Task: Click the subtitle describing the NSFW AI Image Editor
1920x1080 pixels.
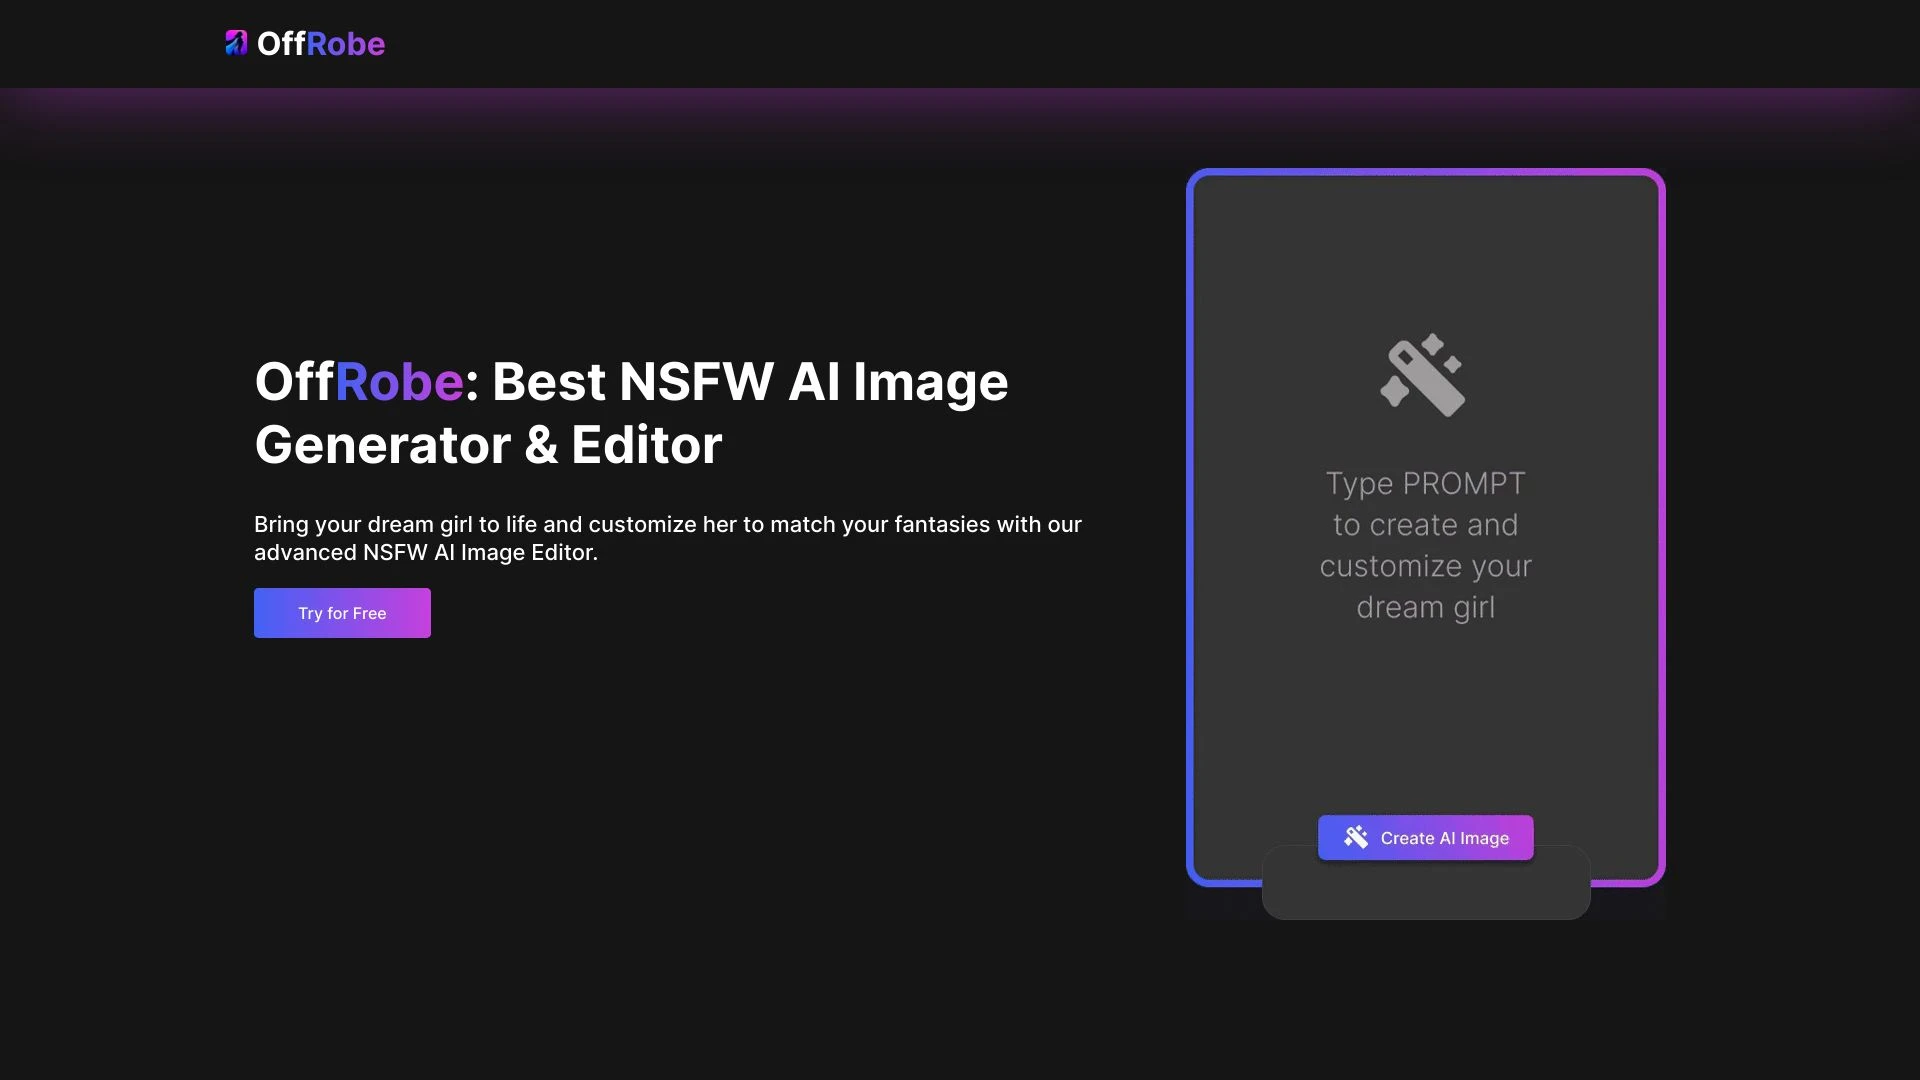Action: tap(667, 537)
